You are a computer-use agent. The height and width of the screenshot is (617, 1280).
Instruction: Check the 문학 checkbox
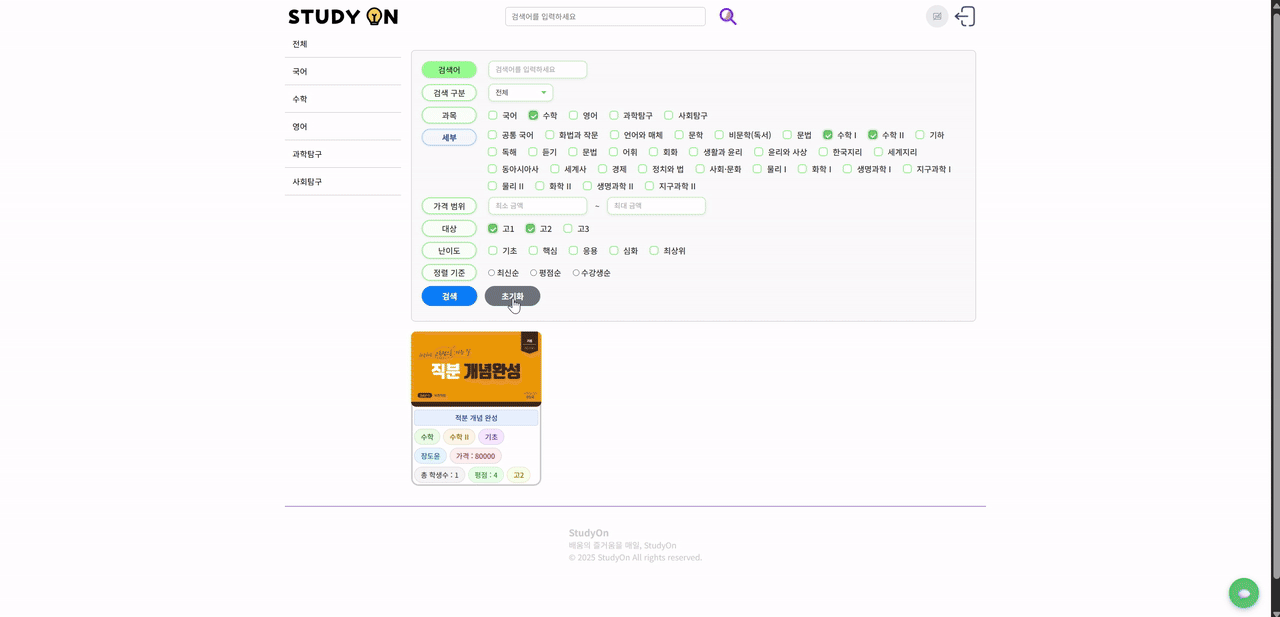[x=679, y=134]
